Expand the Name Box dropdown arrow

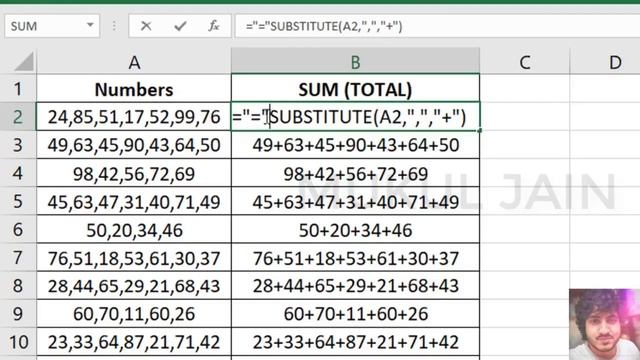(x=90, y=25)
